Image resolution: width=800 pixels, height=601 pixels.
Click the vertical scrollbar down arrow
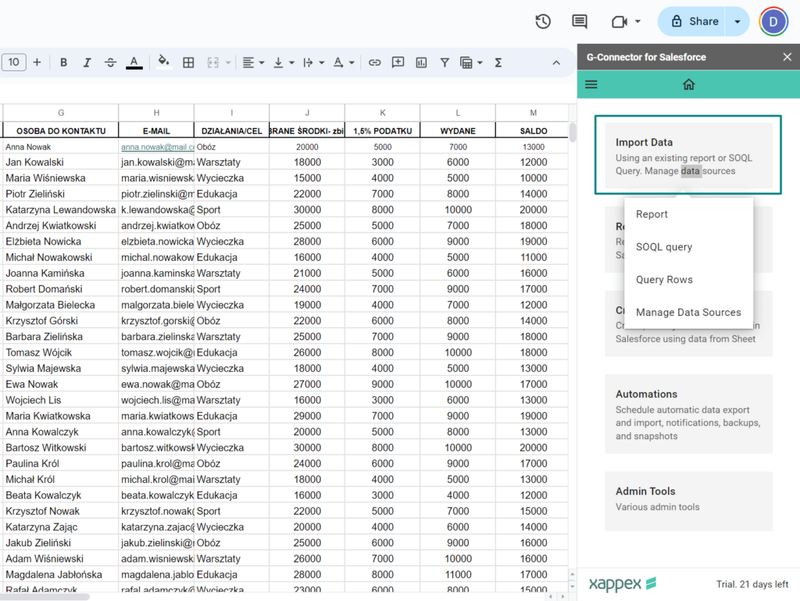(x=572, y=587)
